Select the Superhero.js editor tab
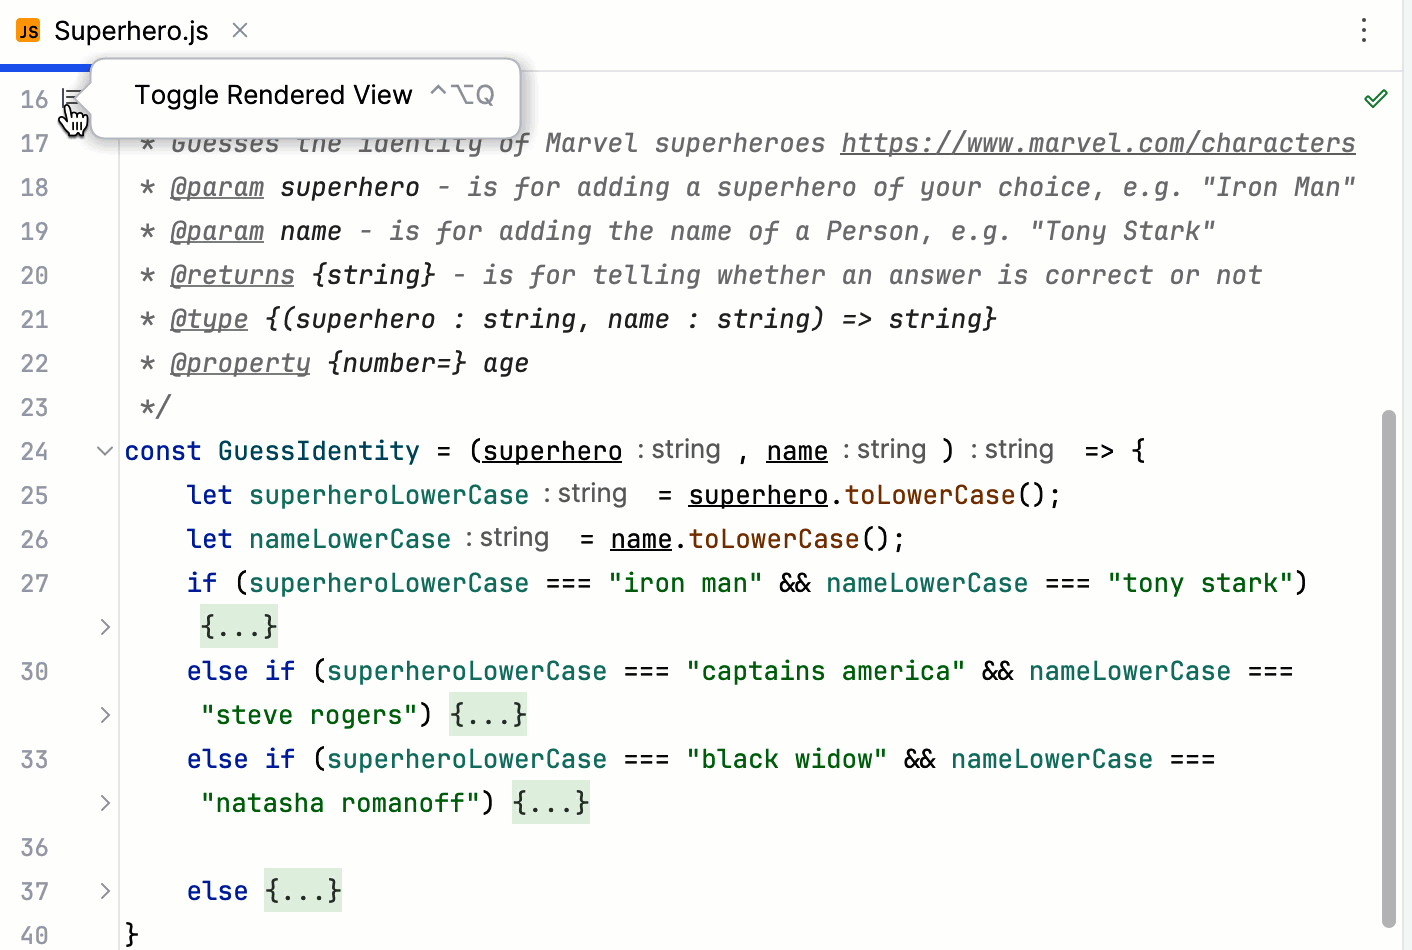The width and height of the screenshot is (1412, 950). pos(130,30)
